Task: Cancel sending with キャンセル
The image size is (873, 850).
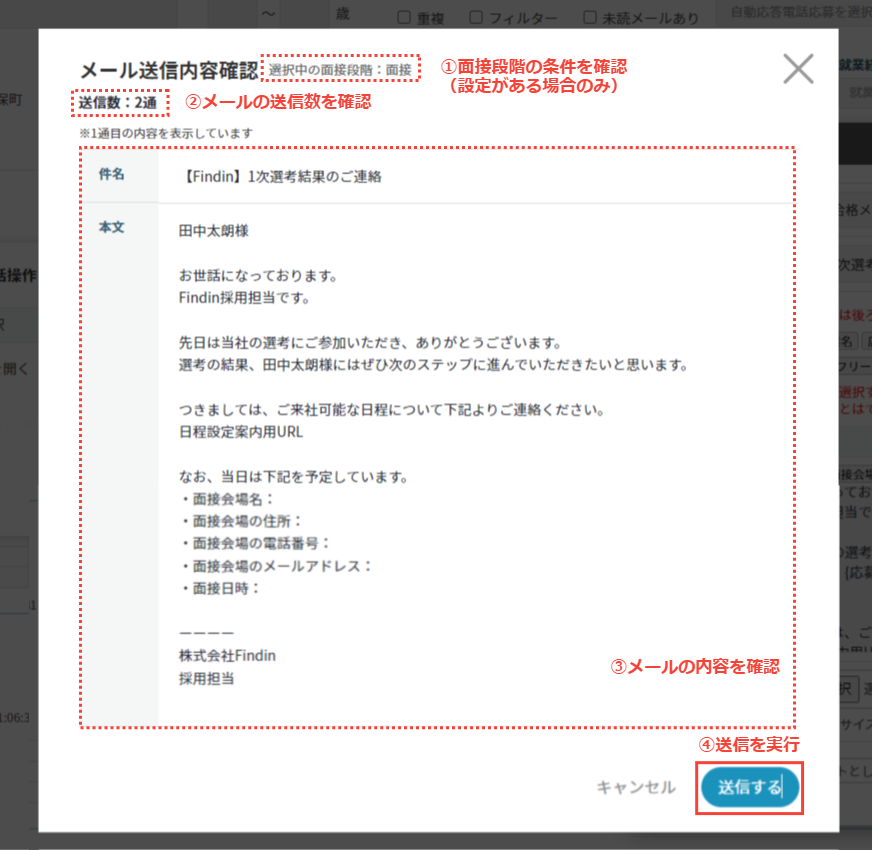Action: (x=636, y=787)
